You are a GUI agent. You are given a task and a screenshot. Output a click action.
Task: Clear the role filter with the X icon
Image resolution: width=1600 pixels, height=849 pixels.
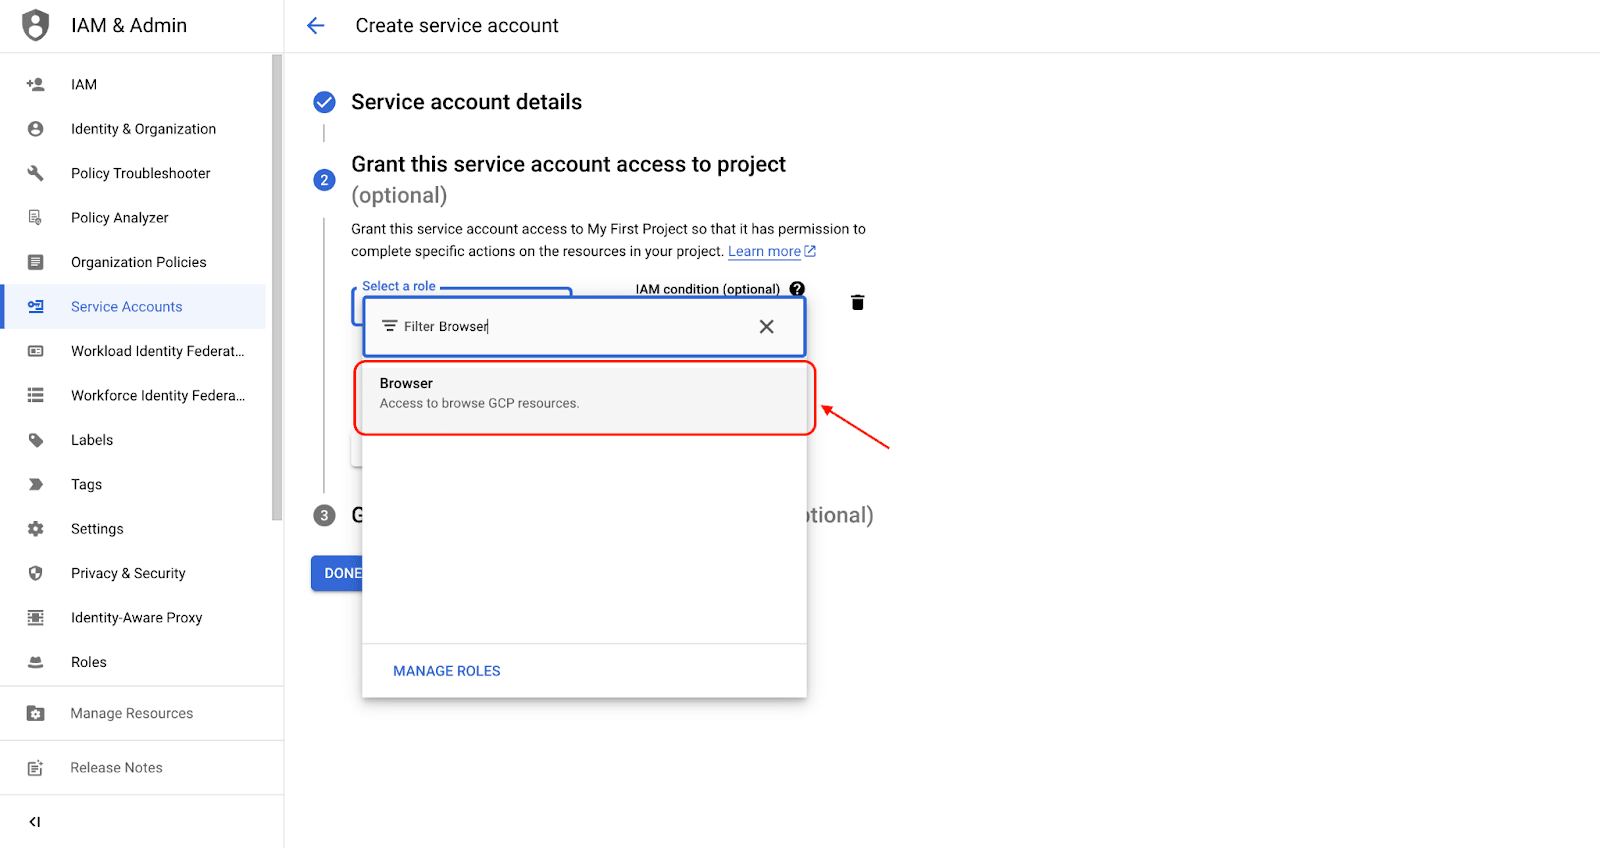(766, 327)
